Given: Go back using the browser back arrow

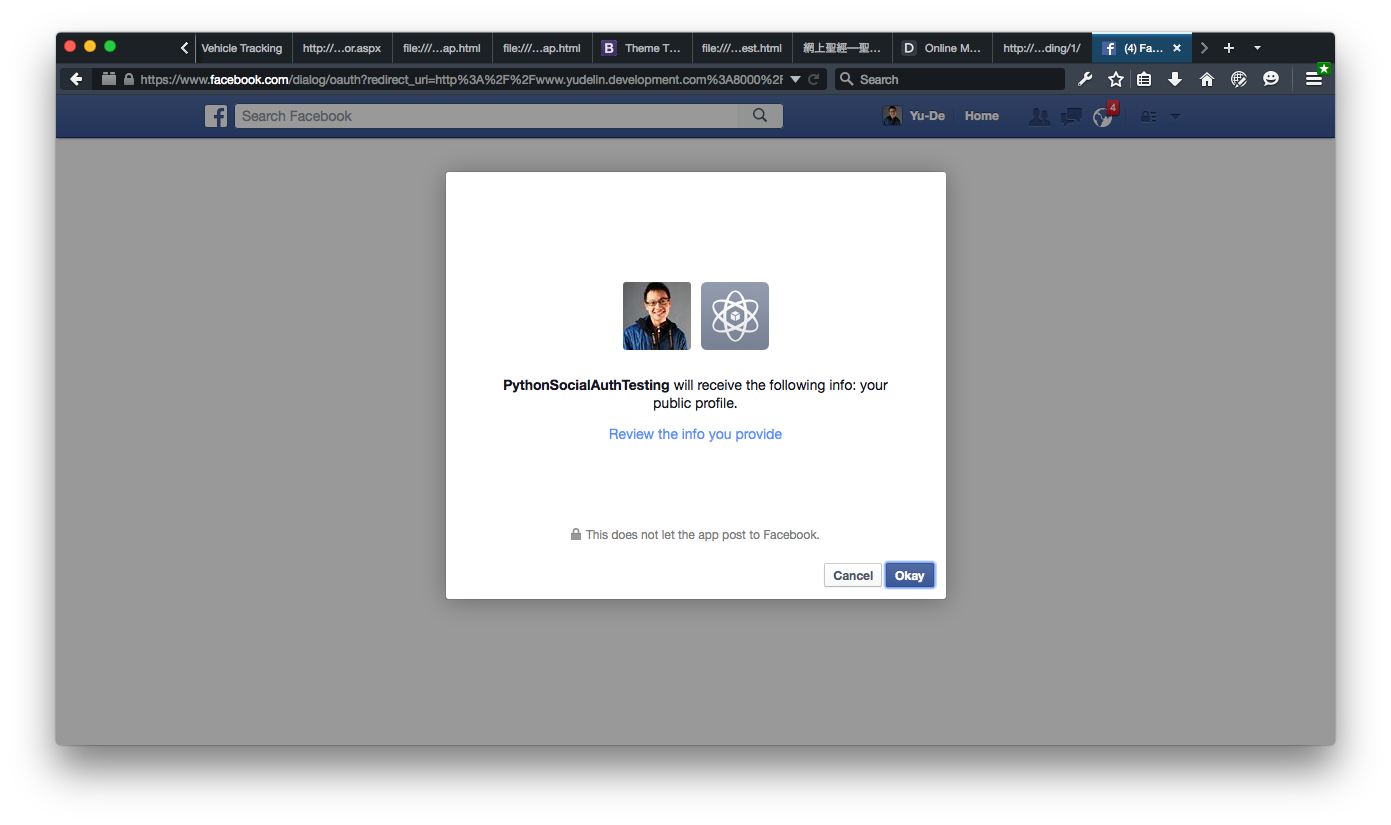Looking at the screenshot, I should tap(76, 79).
